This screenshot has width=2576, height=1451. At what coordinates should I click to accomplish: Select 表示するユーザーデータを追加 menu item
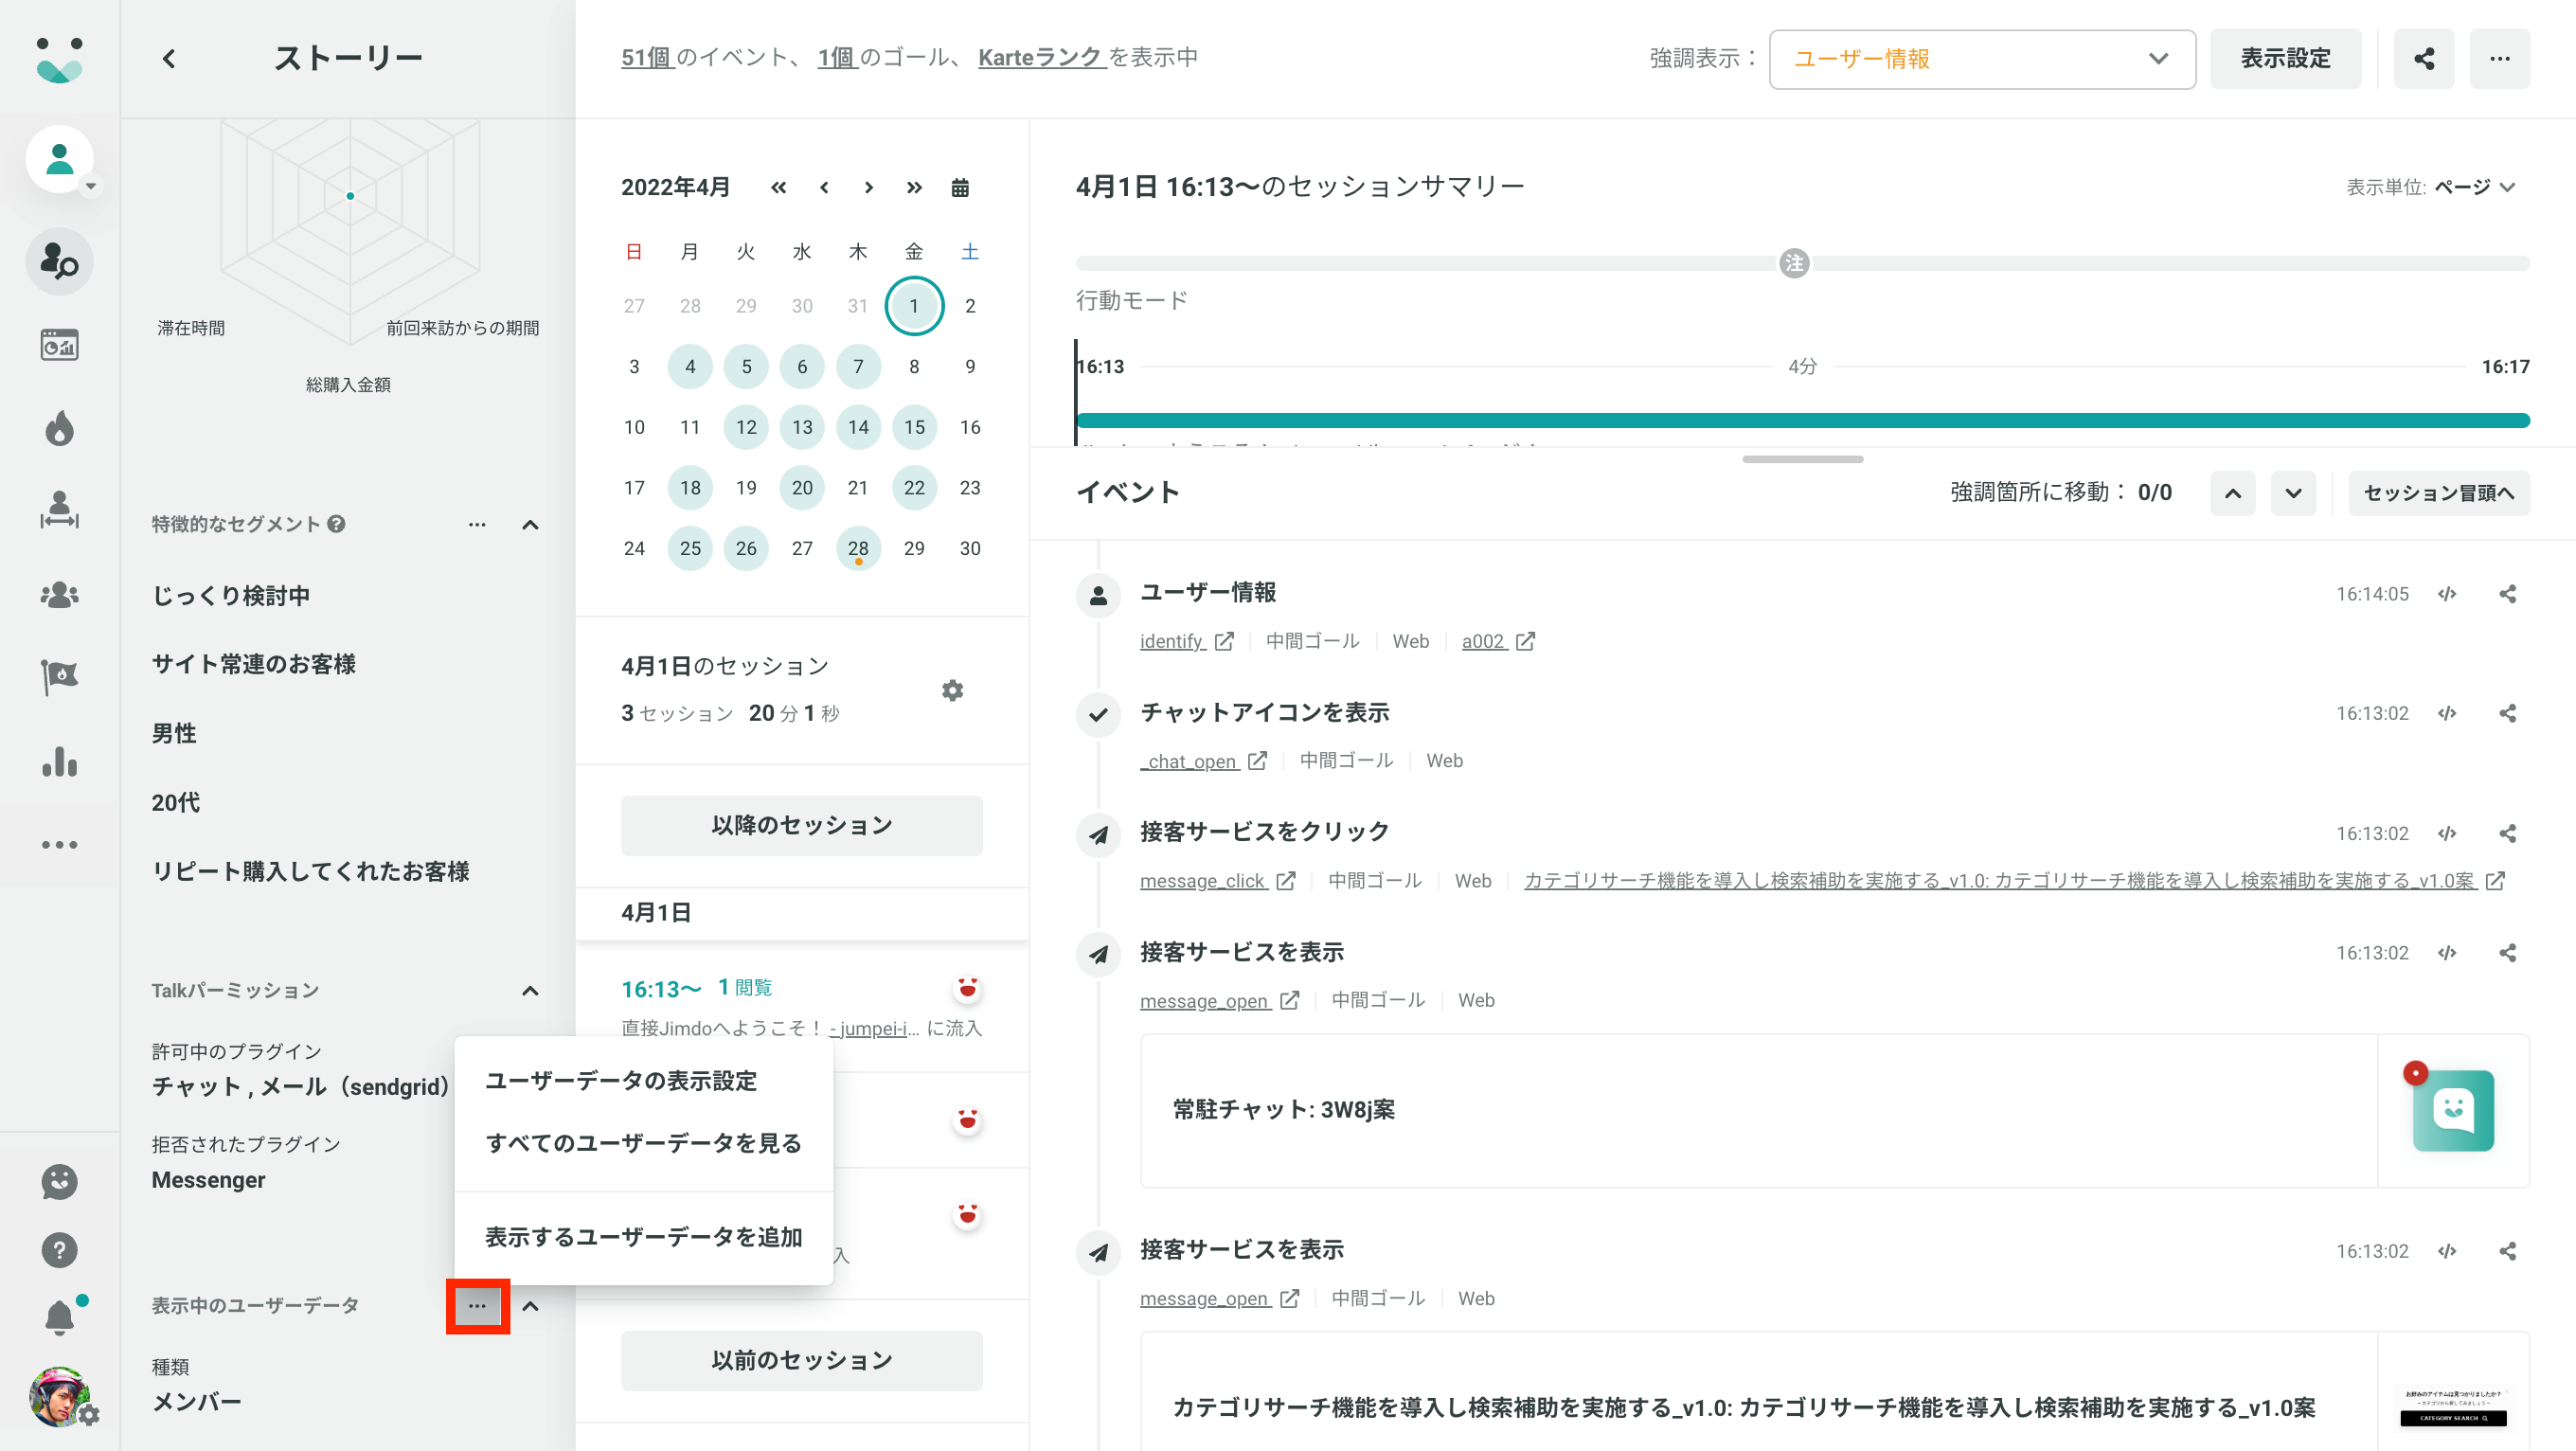(x=644, y=1237)
